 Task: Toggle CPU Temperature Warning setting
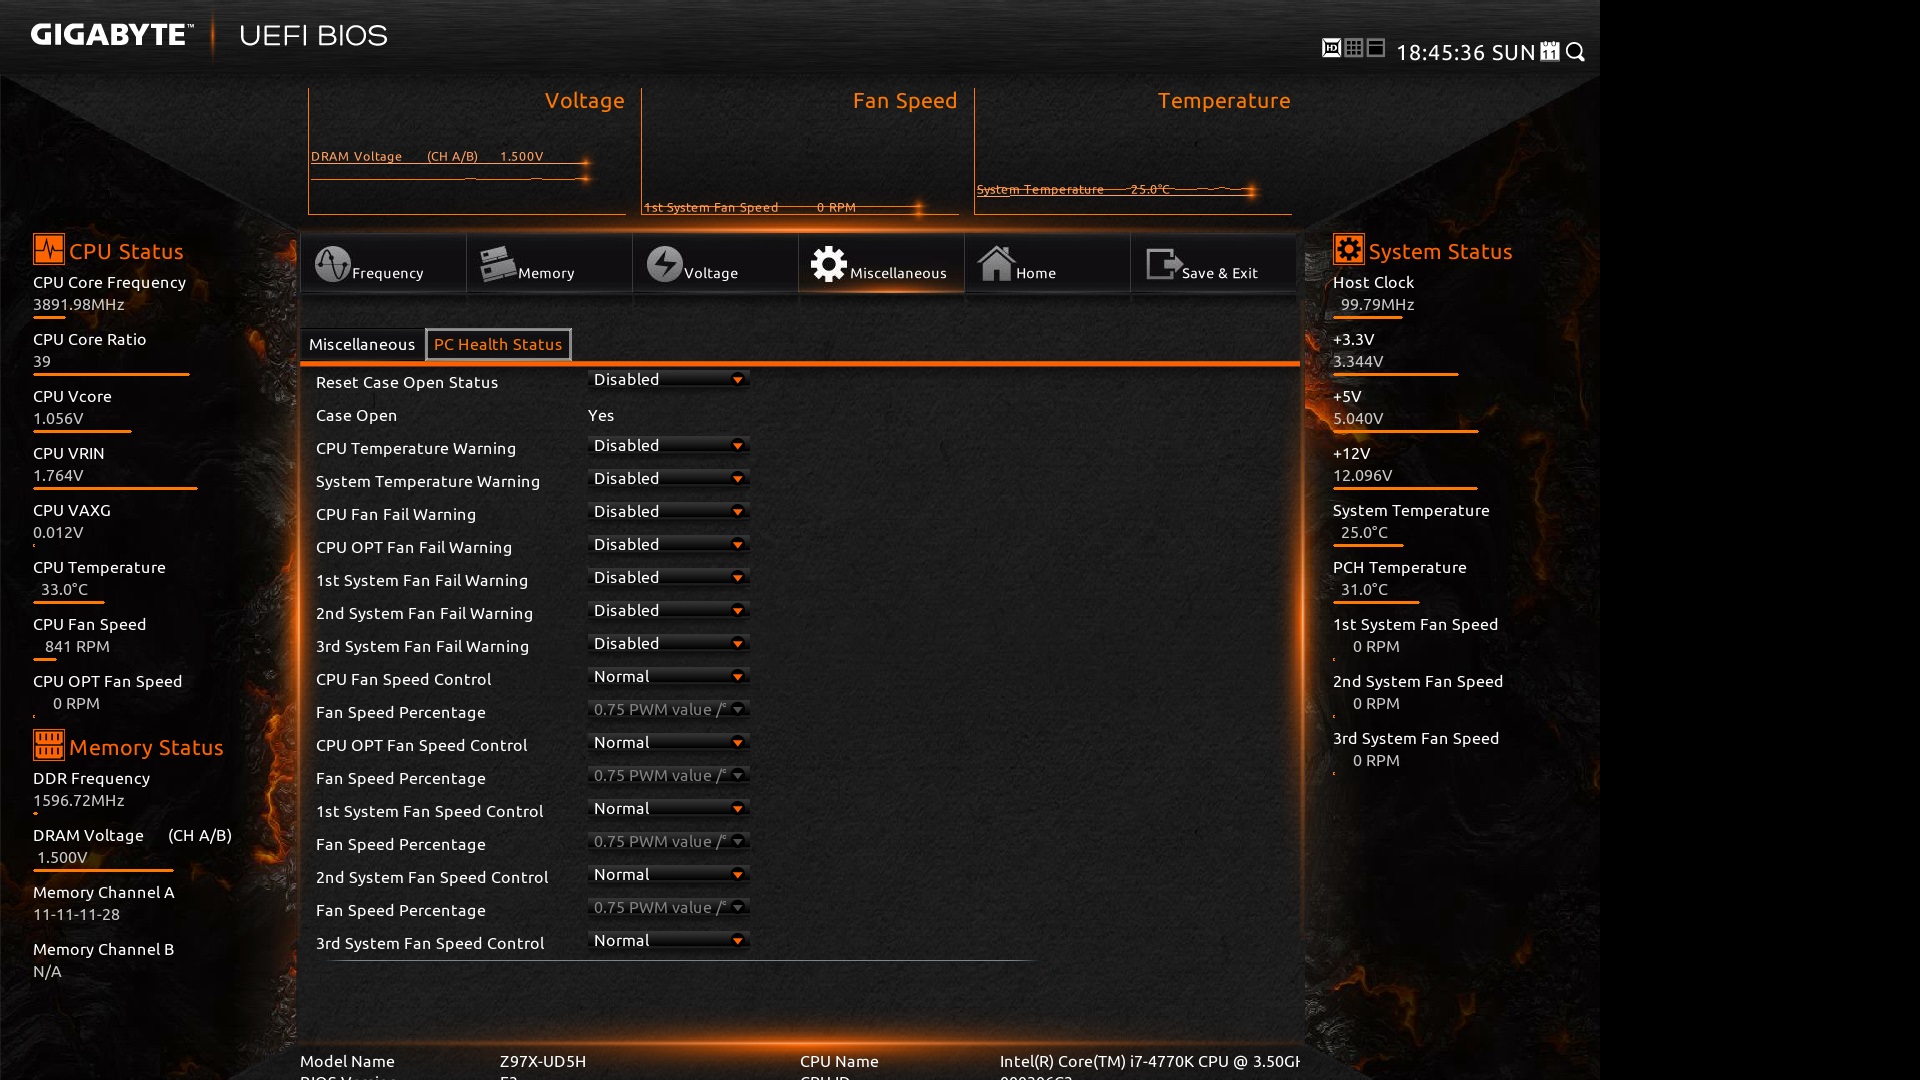[668, 446]
